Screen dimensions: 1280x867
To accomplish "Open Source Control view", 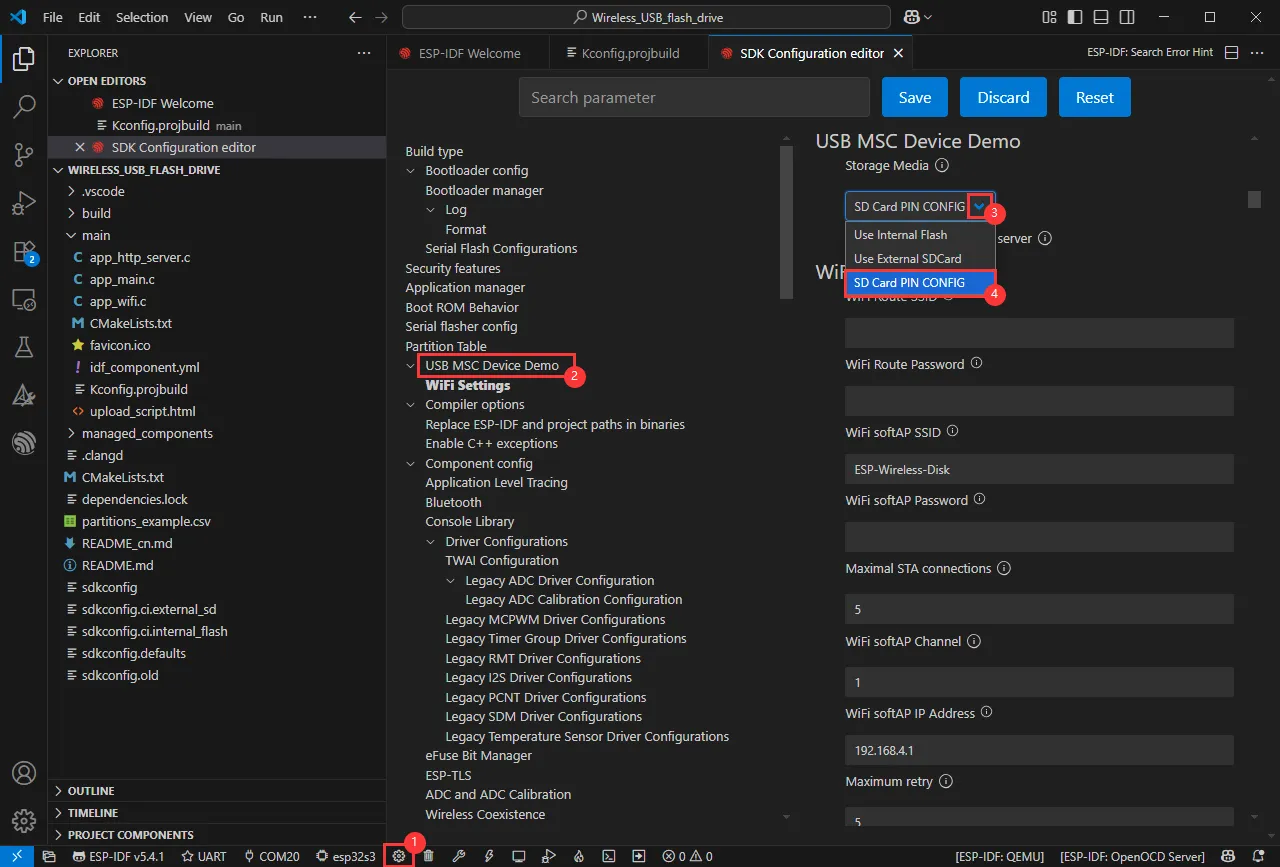I will (x=24, y=154).
